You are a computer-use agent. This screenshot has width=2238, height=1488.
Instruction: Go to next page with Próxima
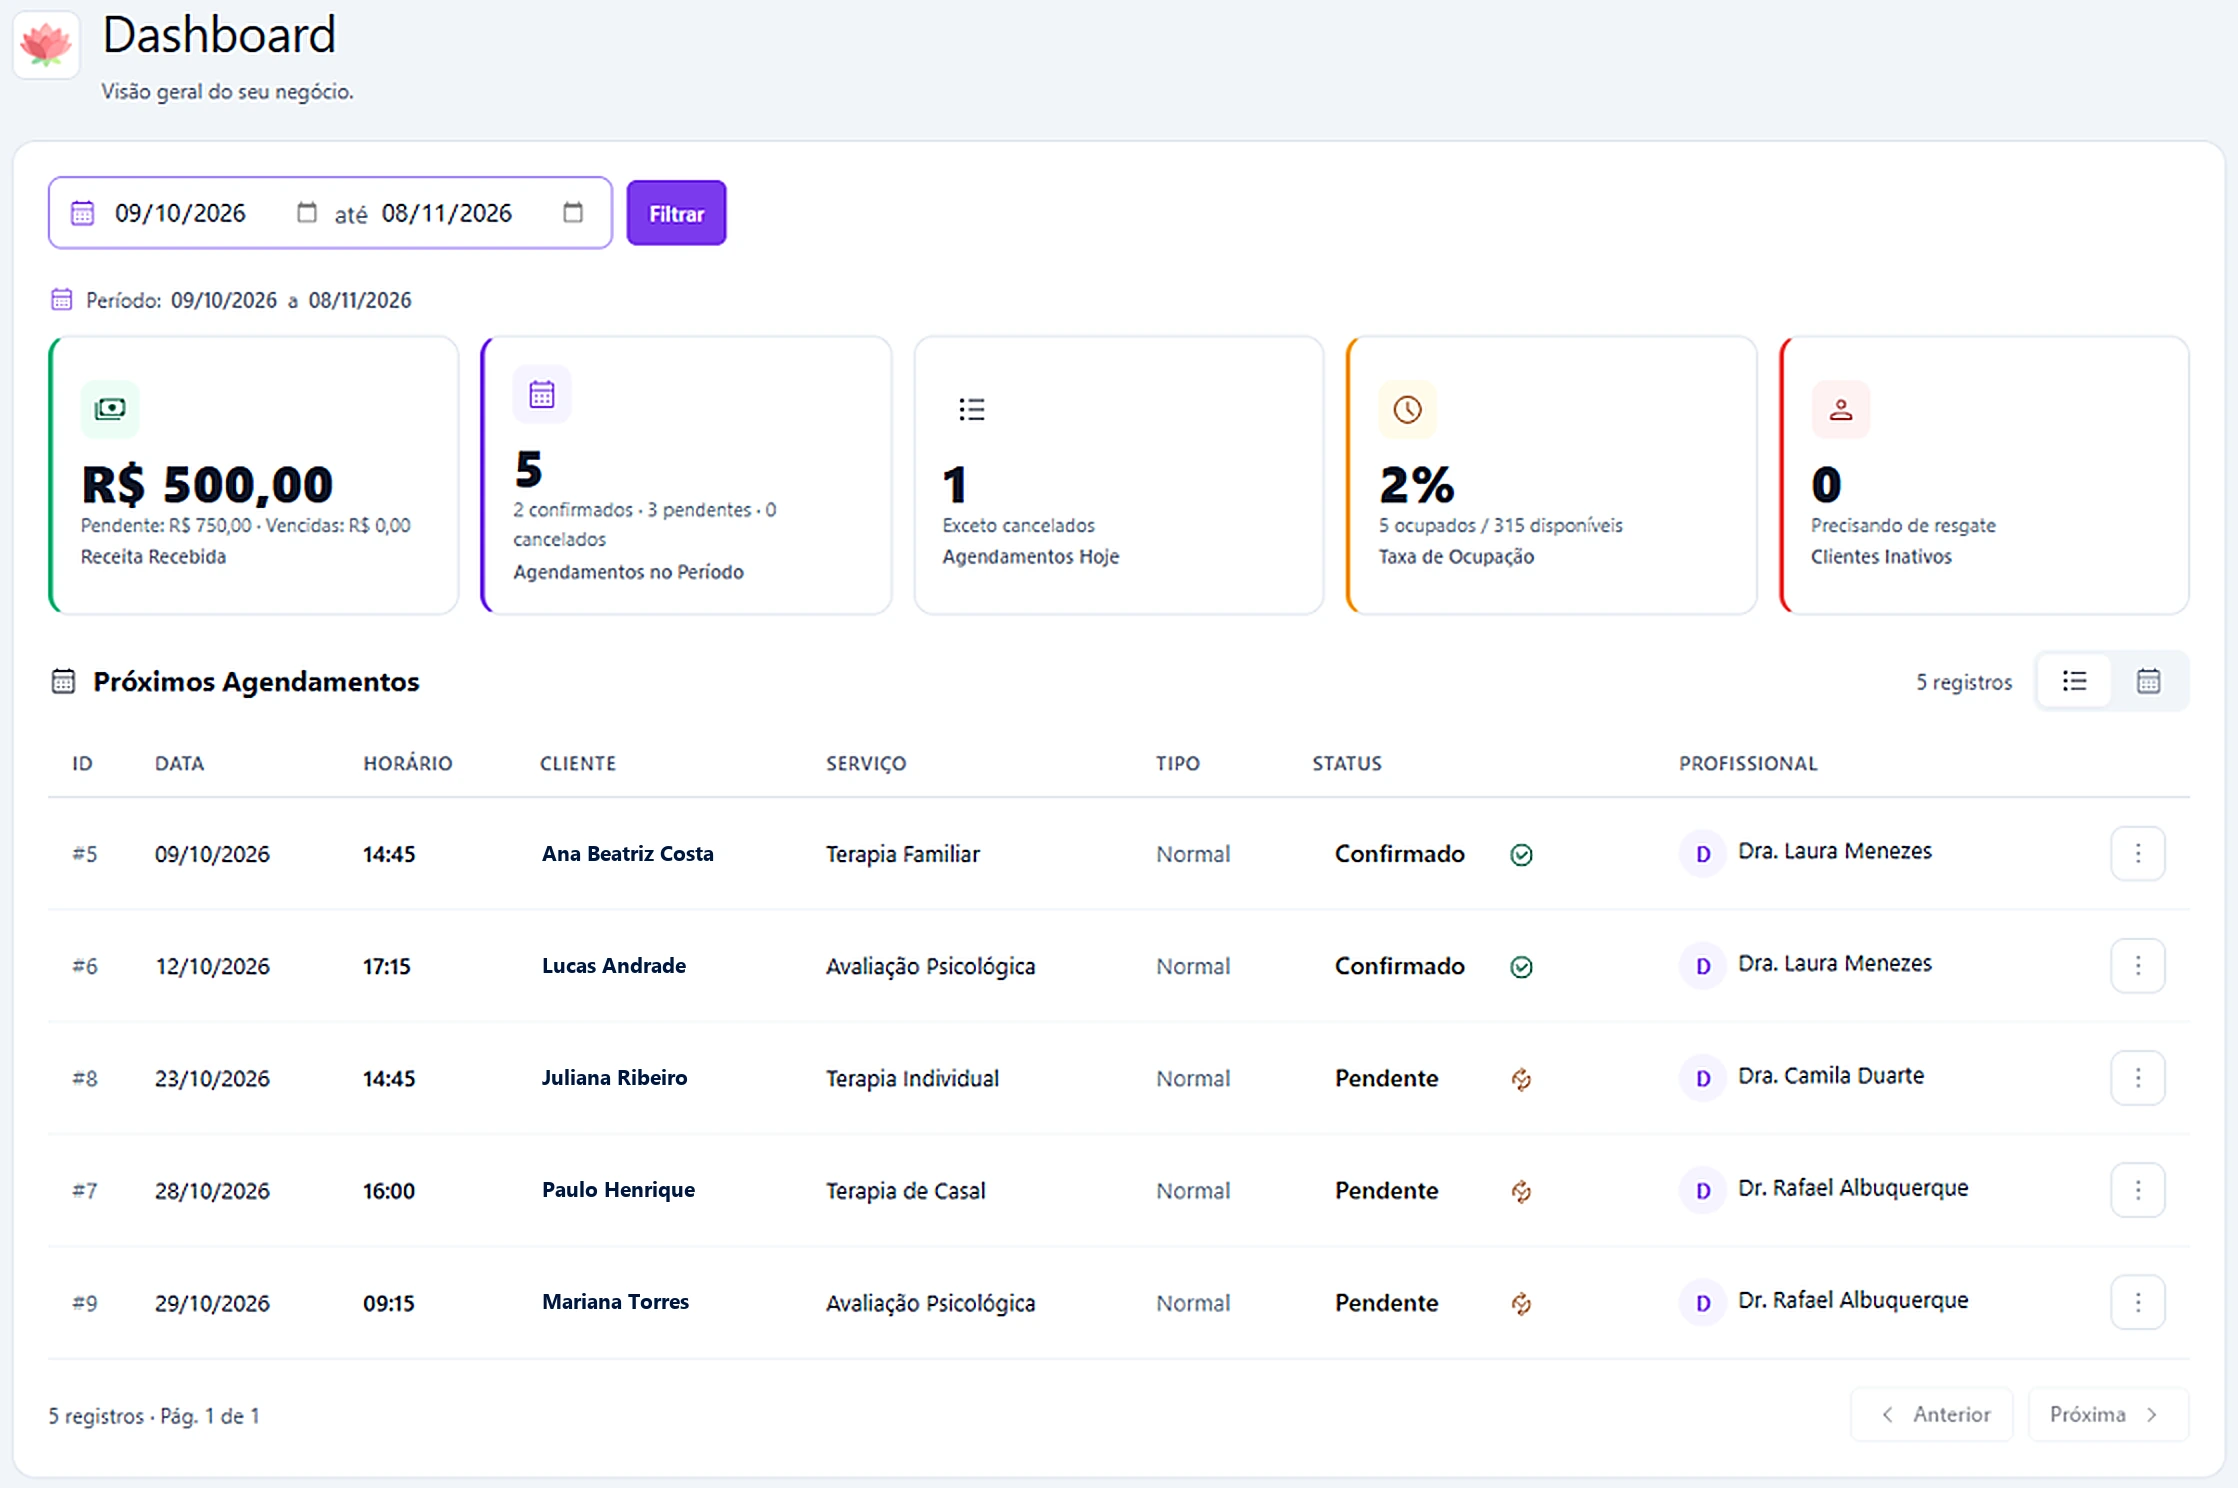[2108, 1414]
